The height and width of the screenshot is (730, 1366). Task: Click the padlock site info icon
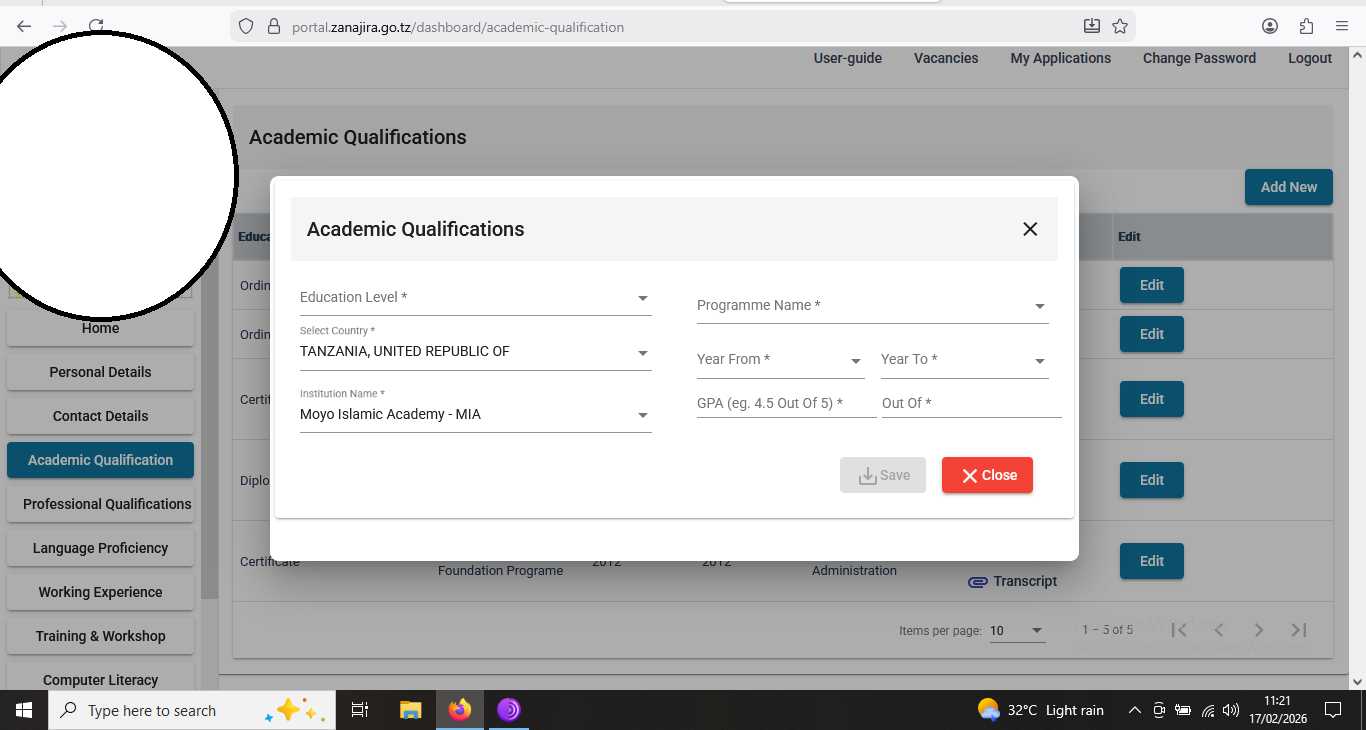point(273,27)
